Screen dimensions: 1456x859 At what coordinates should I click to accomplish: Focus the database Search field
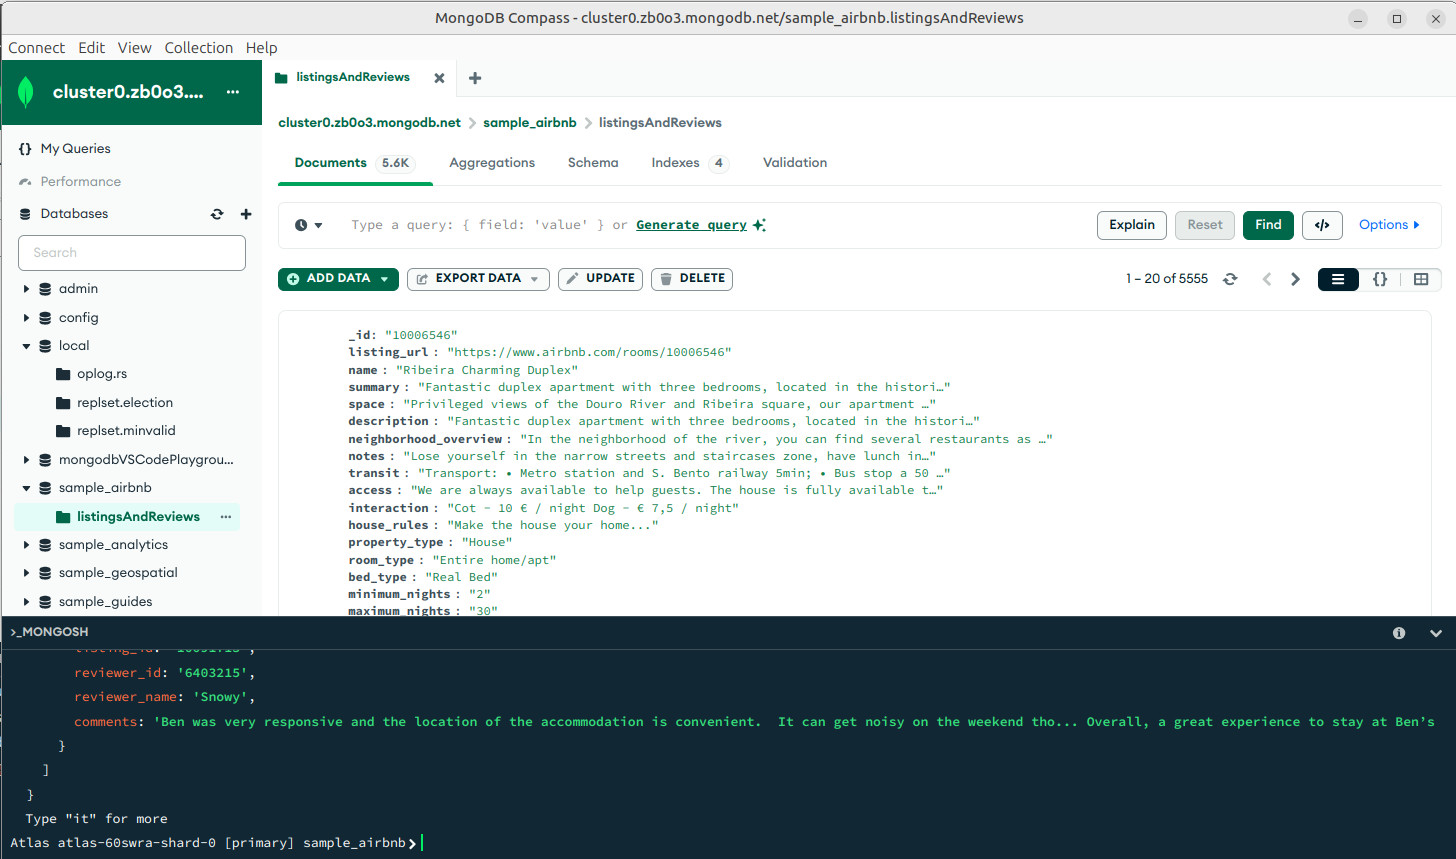pyautogui.click(x=132, y=253)
